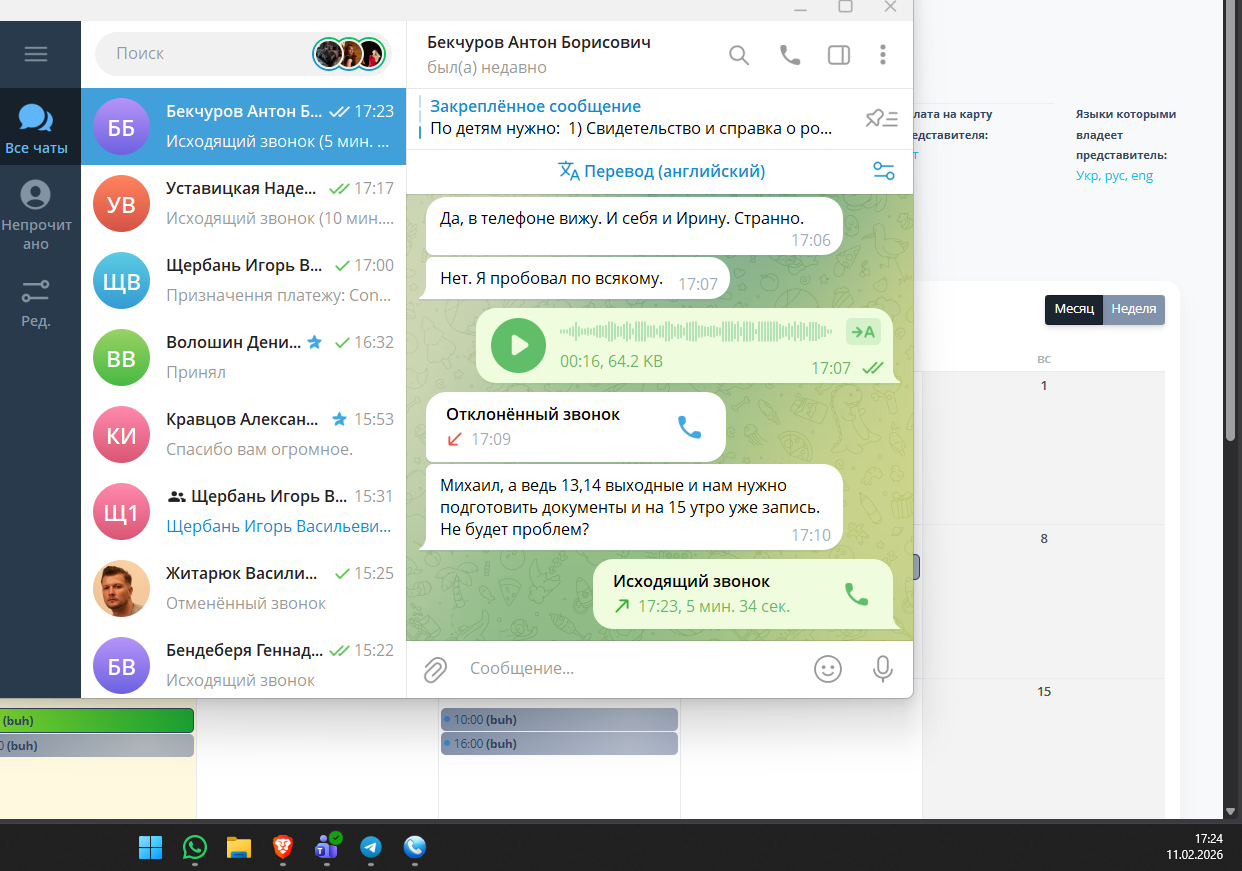Click the paperclip attach file icon

[x=435, y=669]
